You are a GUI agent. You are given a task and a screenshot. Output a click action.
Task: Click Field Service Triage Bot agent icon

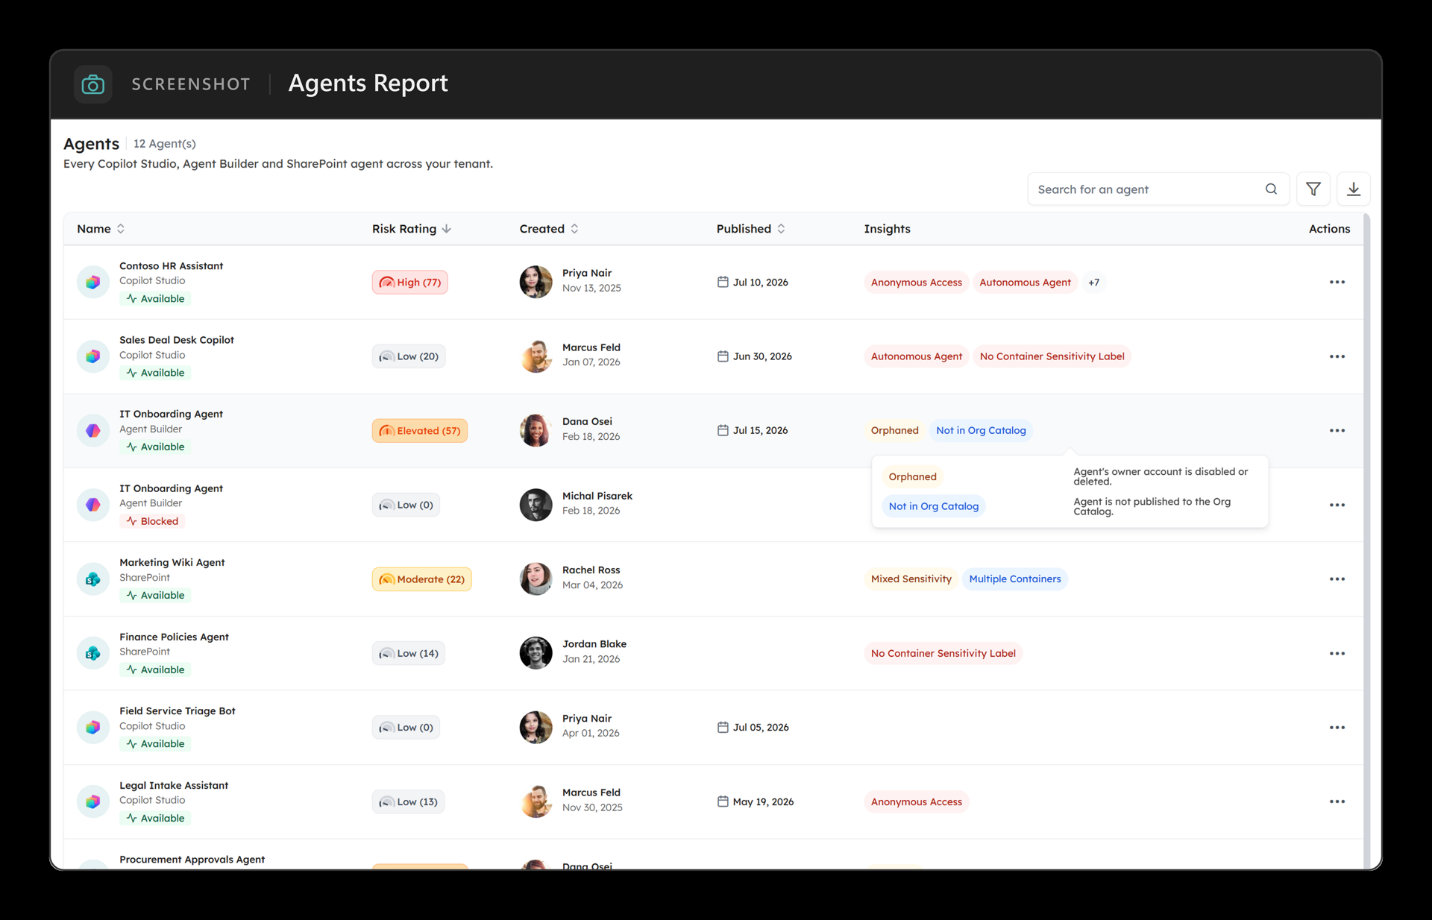pyautogui.click(x=93, y=727)
